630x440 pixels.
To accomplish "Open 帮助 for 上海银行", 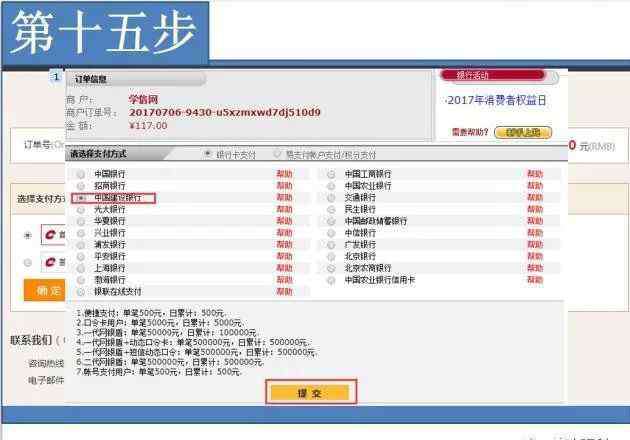I will click(x=284, y=268).
